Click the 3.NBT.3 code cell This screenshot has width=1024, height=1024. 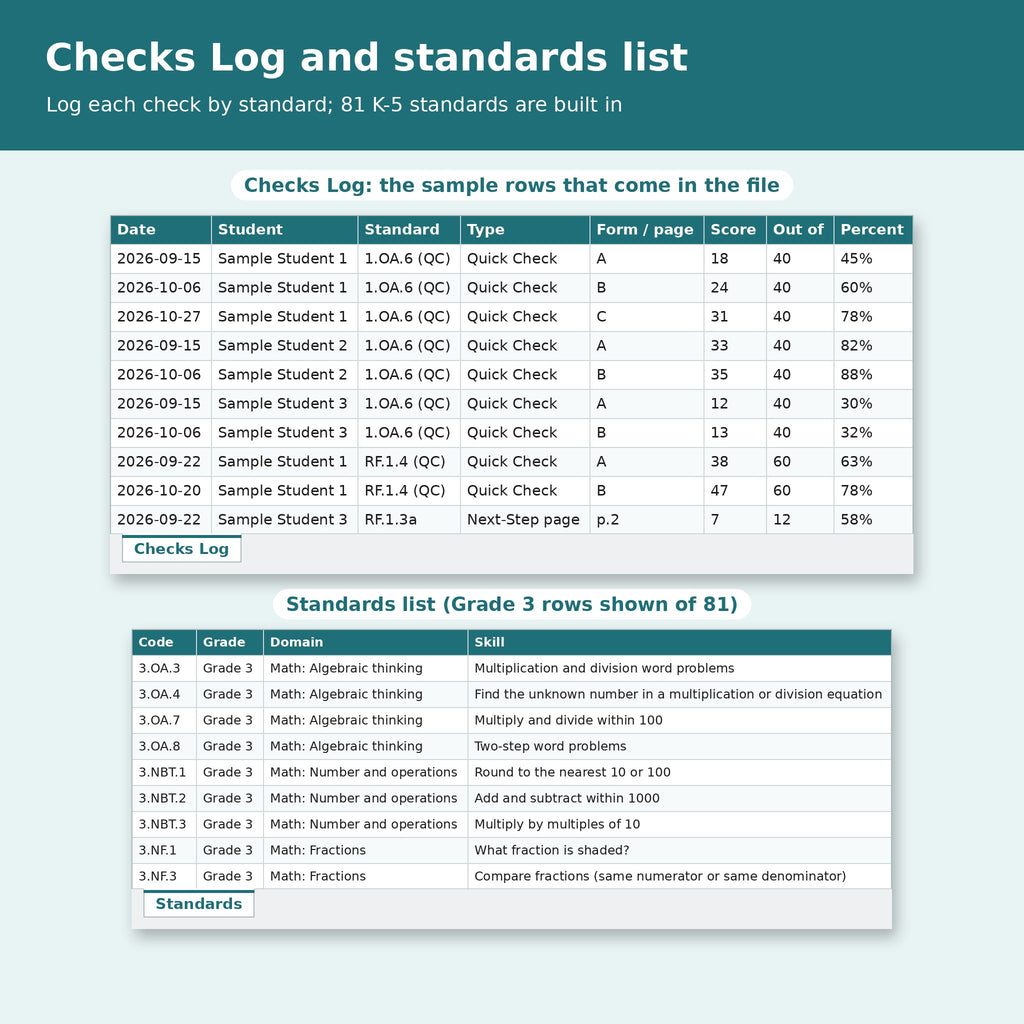(x=164, y=825)
